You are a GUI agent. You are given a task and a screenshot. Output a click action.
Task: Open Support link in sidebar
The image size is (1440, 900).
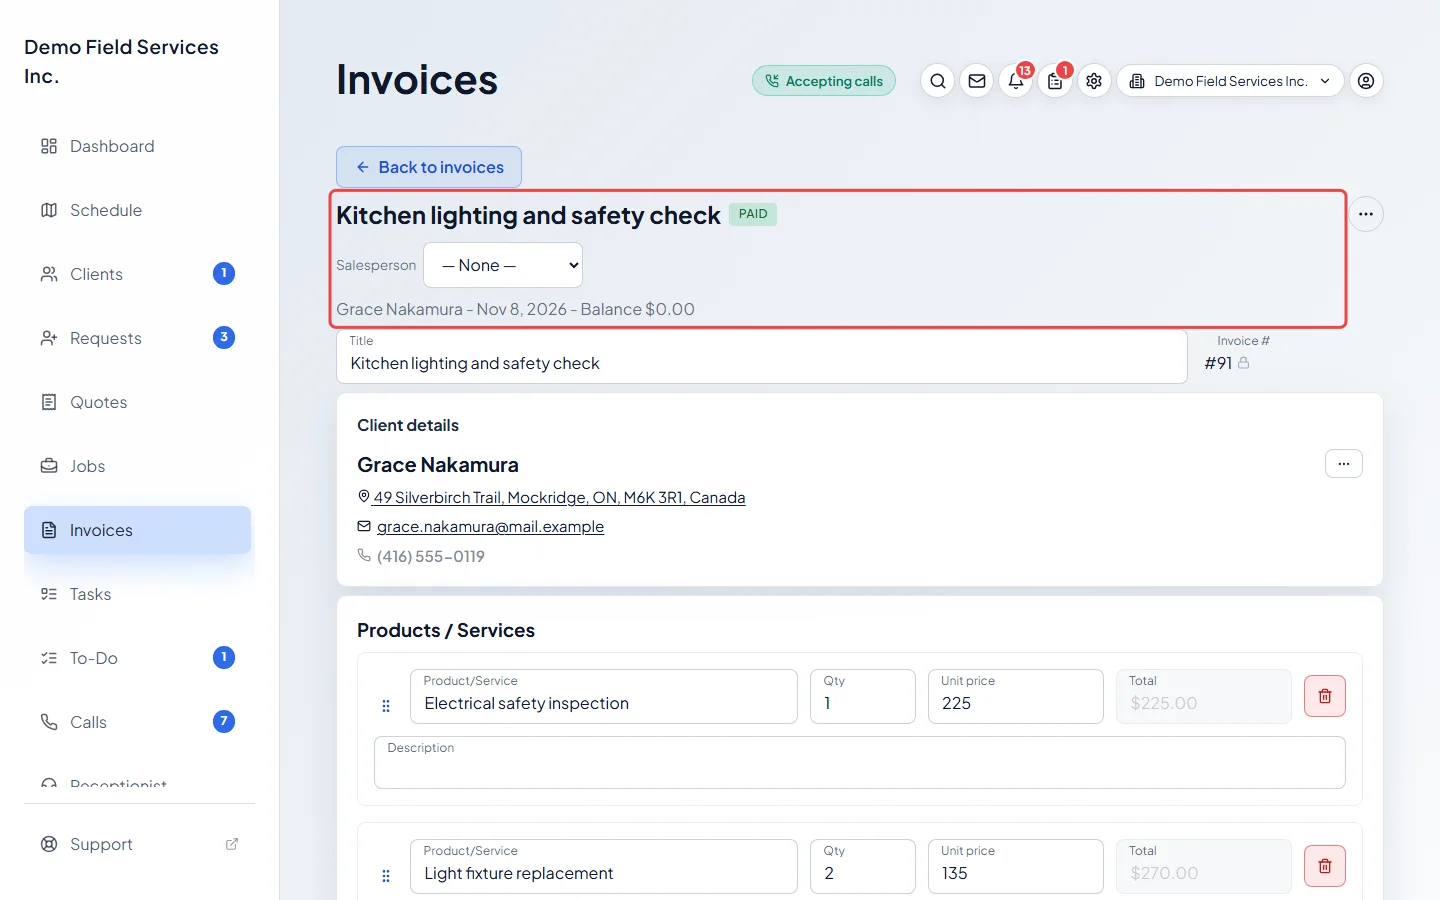tap(138, 844)
